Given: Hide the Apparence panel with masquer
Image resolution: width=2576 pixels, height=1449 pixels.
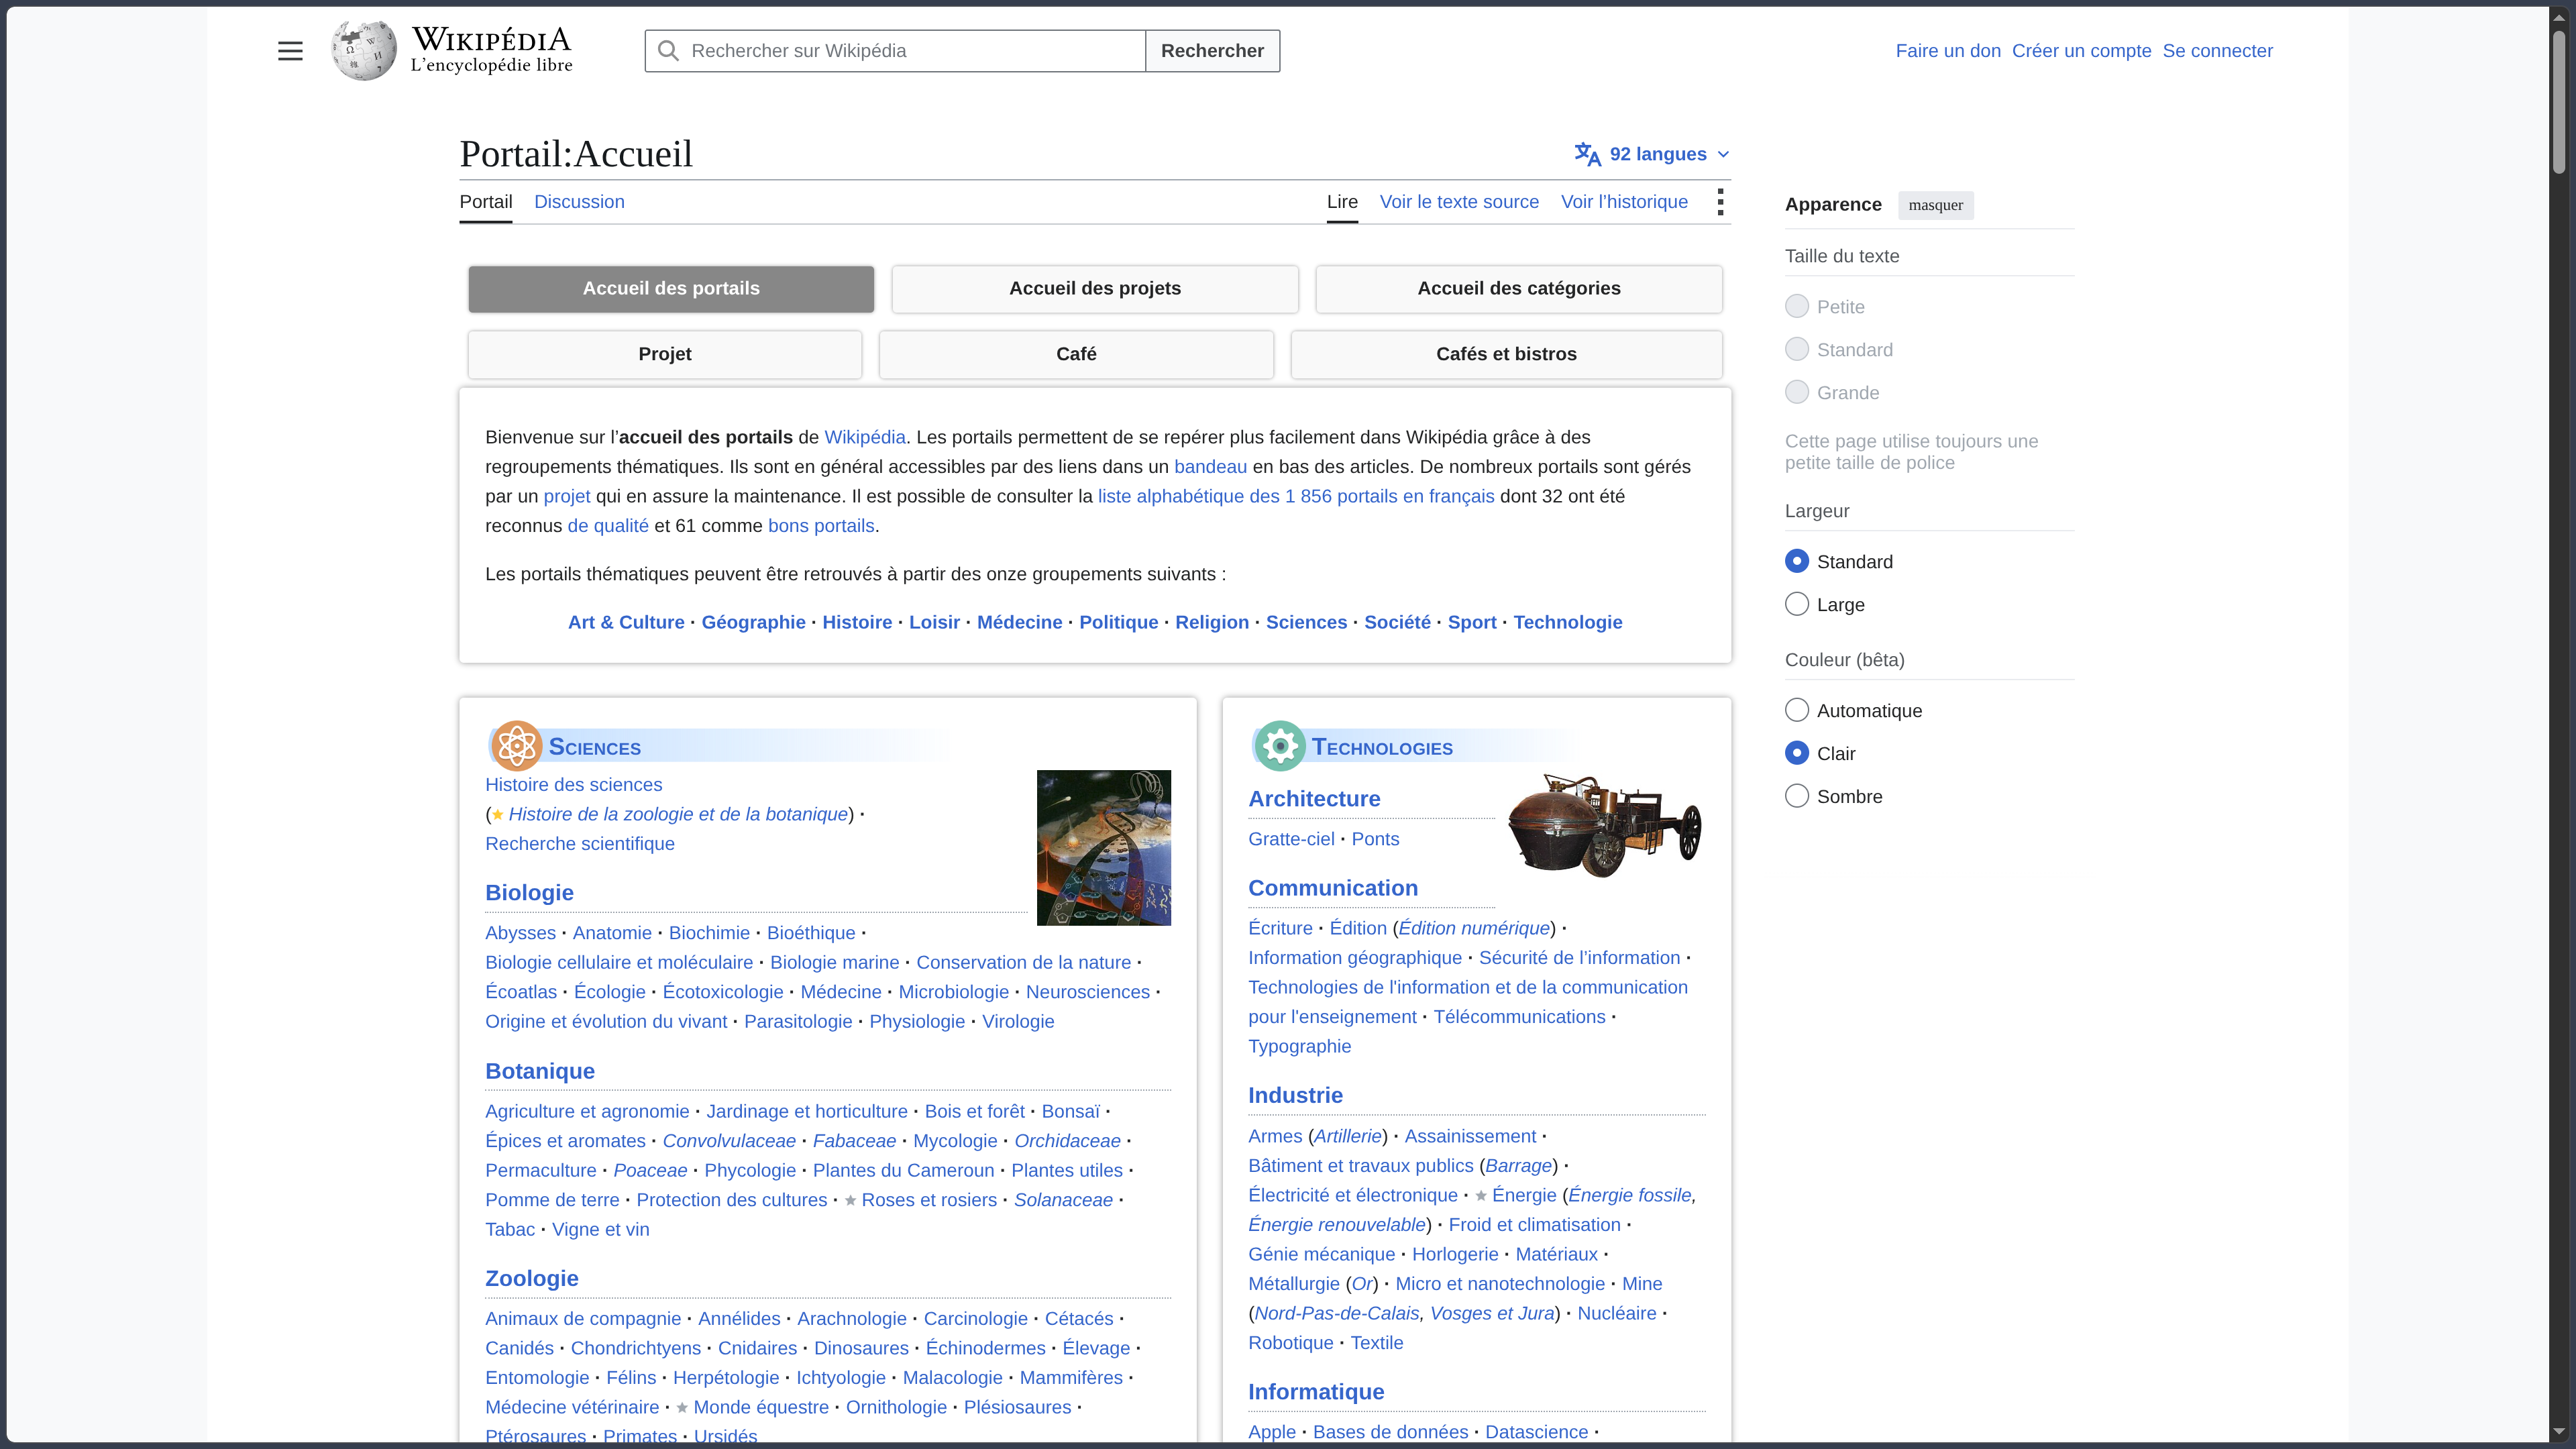Looking at the screenshot, I should point(1935,205).
